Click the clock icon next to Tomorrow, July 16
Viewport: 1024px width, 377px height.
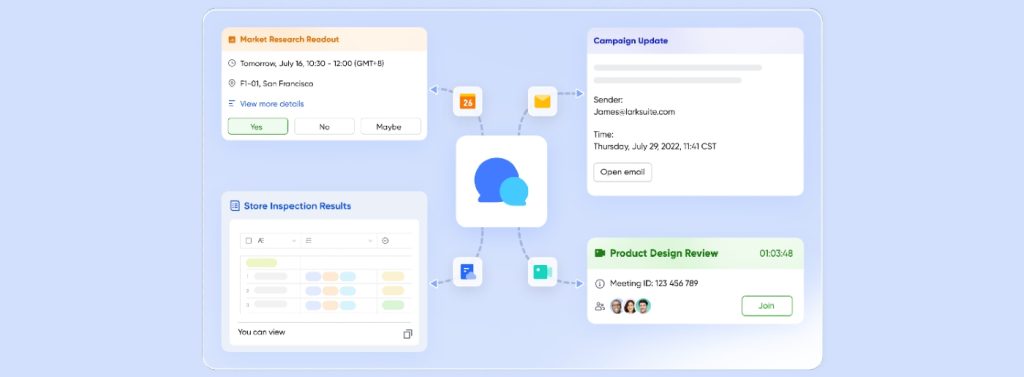(x=232, y=63)
